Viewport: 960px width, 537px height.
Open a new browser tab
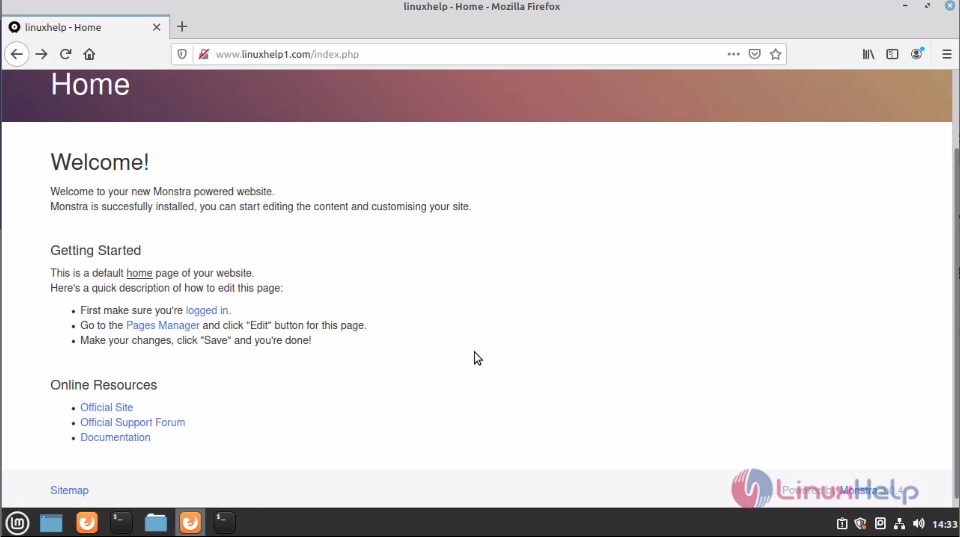[x=182, y=26]
